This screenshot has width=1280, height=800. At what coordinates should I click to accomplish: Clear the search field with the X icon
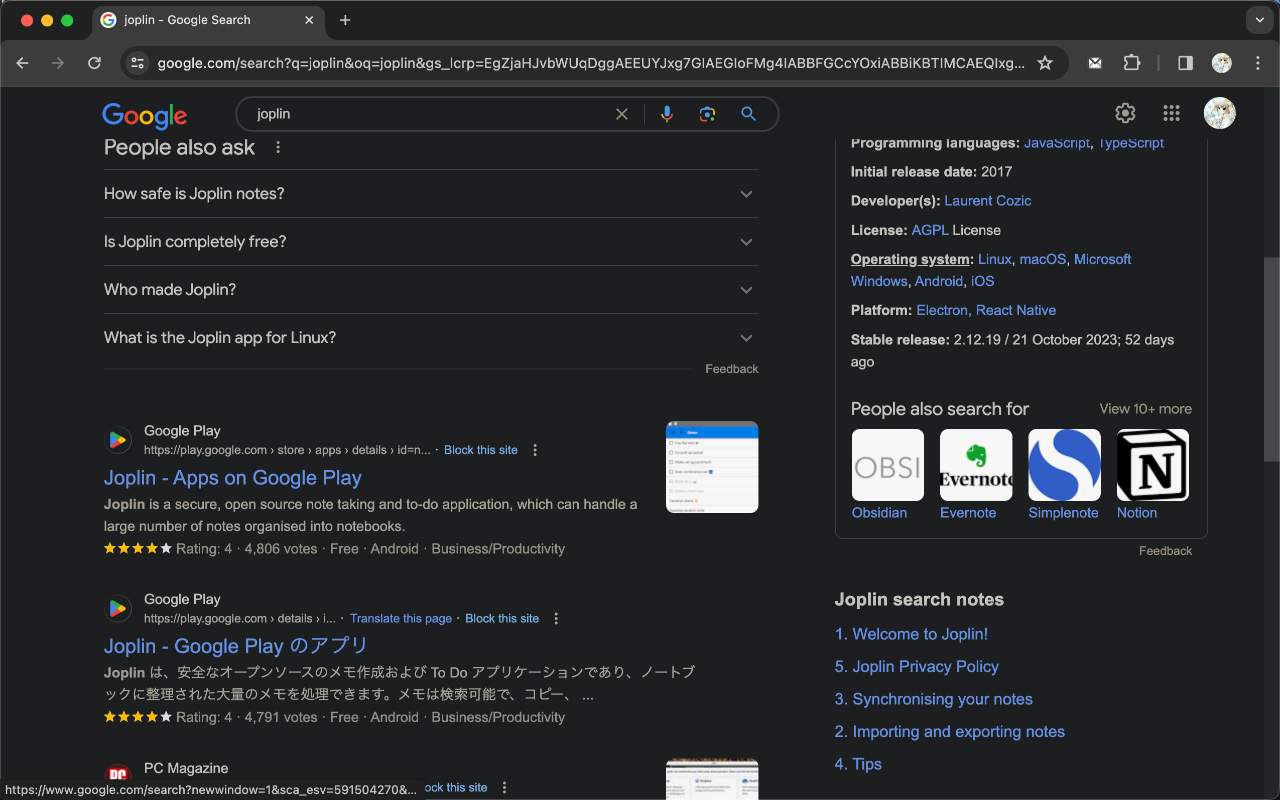[621, 113]
